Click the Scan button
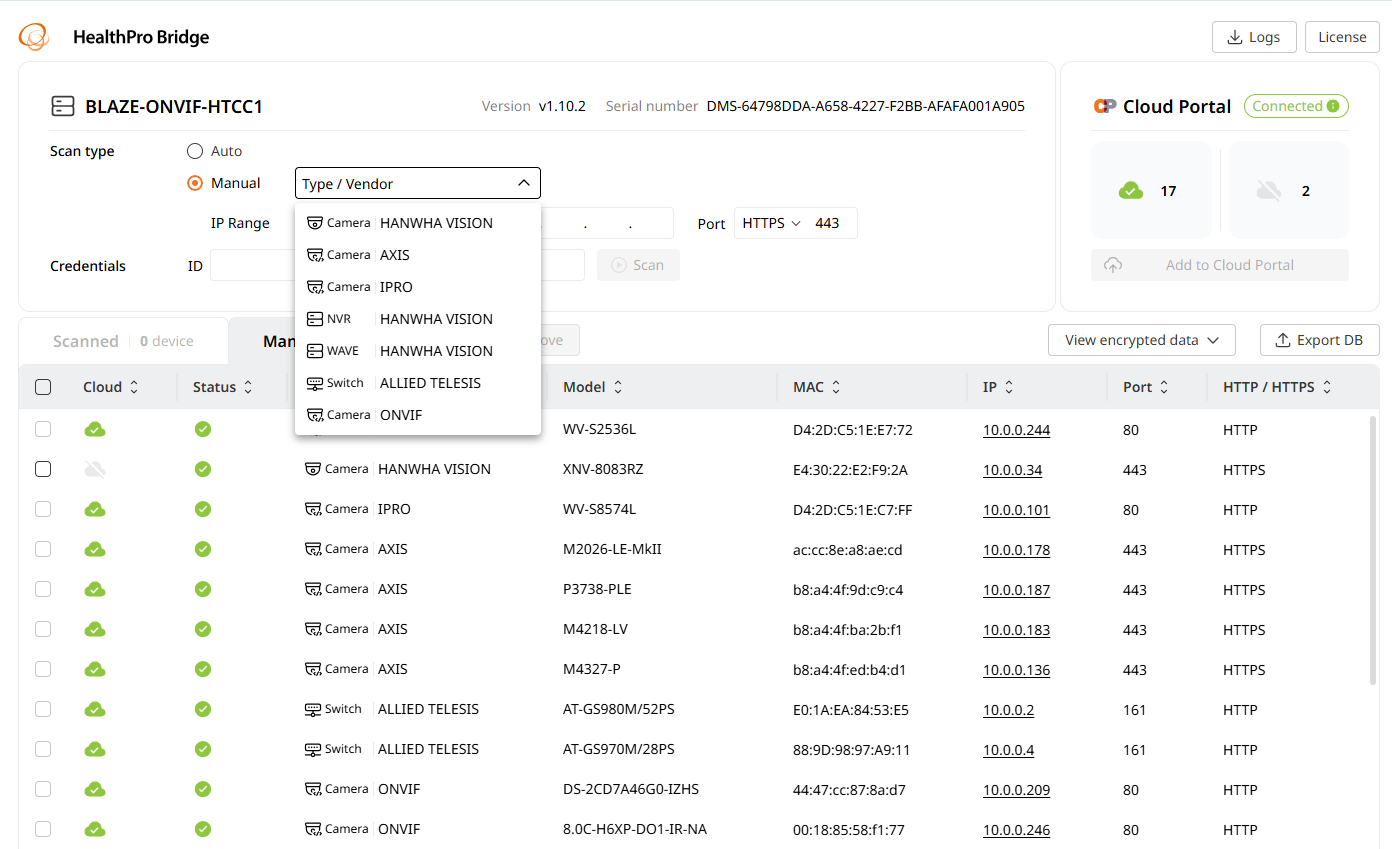Viewport: 1392px width, 849px height. 638,265
